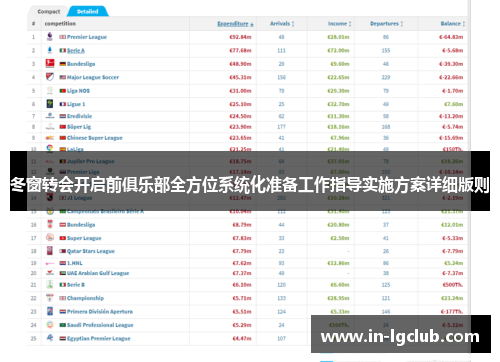Viewport: 500px width, 362px height.
Task: Sort table by Arrivals column
Action: point(282,24)
